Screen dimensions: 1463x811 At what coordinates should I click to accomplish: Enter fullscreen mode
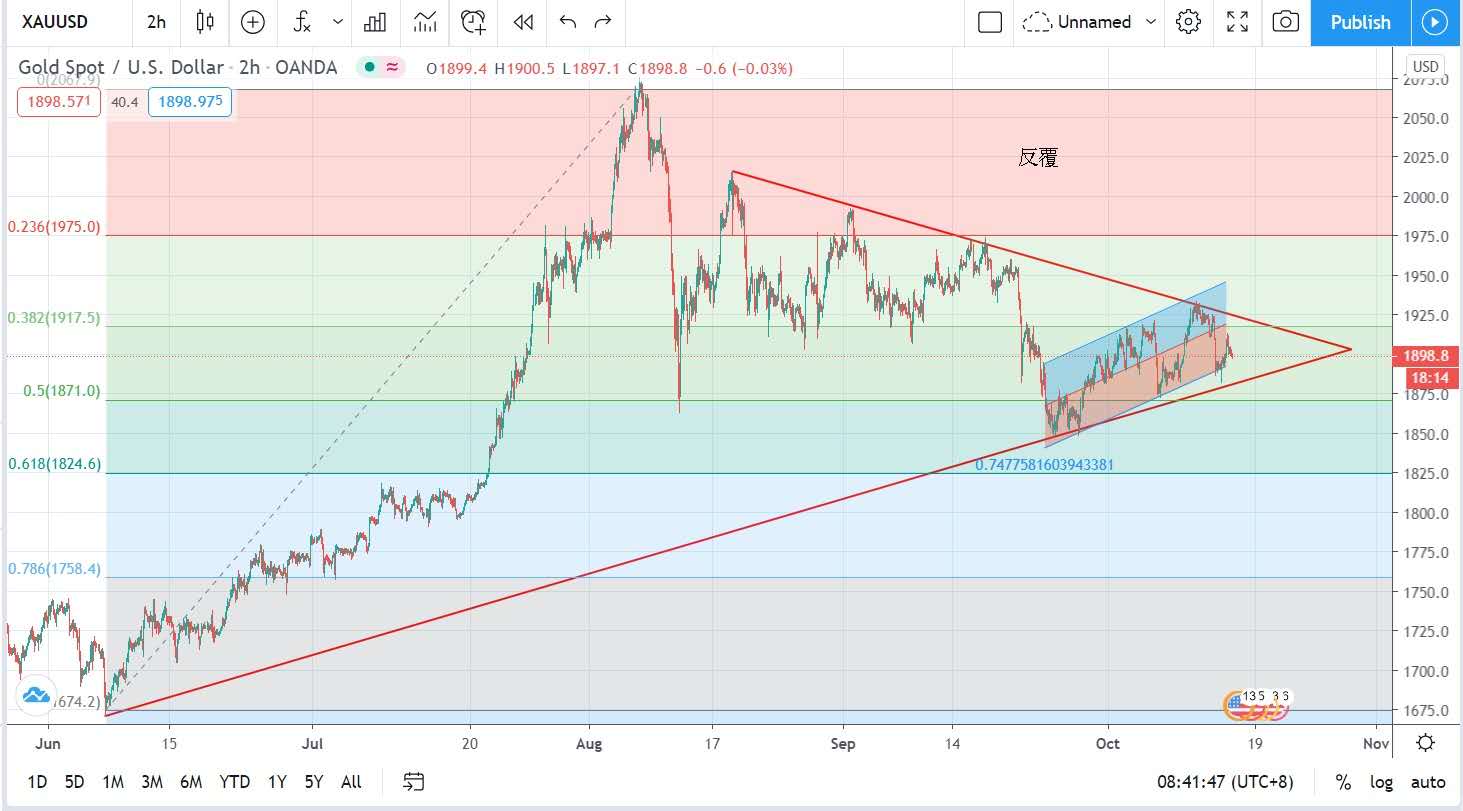pos(1237,22)
